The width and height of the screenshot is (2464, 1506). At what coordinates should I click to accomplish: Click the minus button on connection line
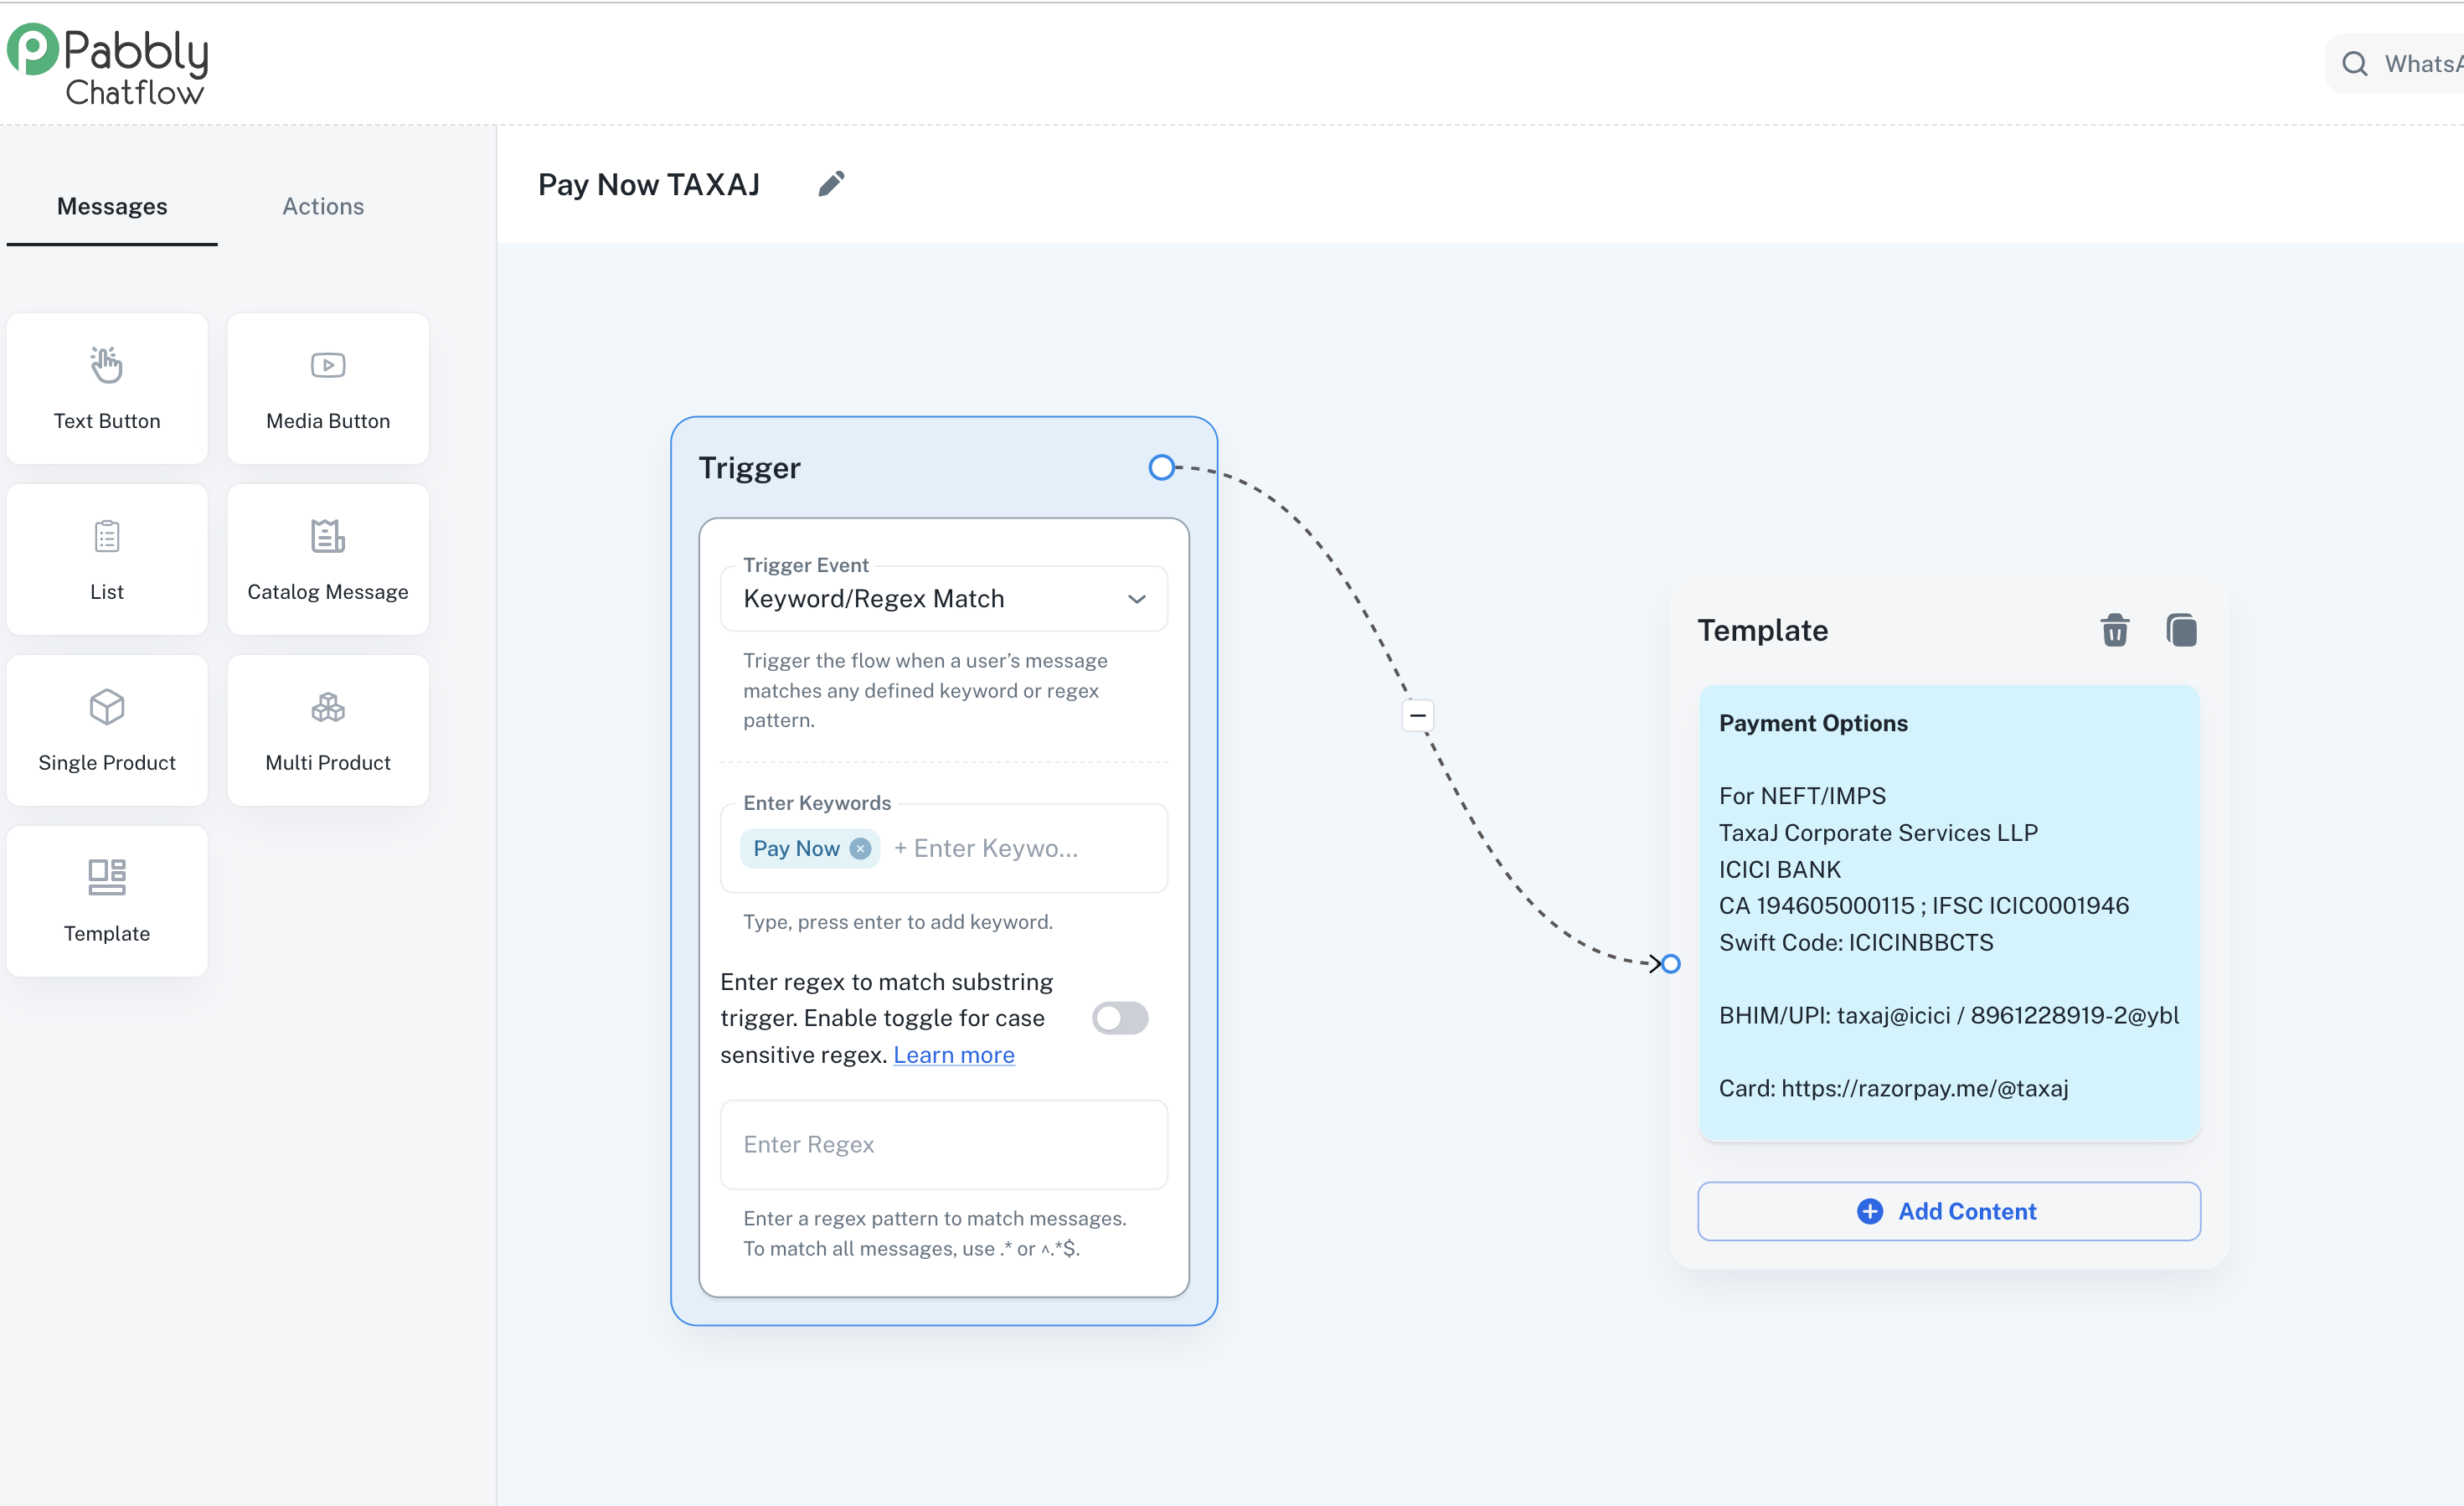pos(1417,716)
